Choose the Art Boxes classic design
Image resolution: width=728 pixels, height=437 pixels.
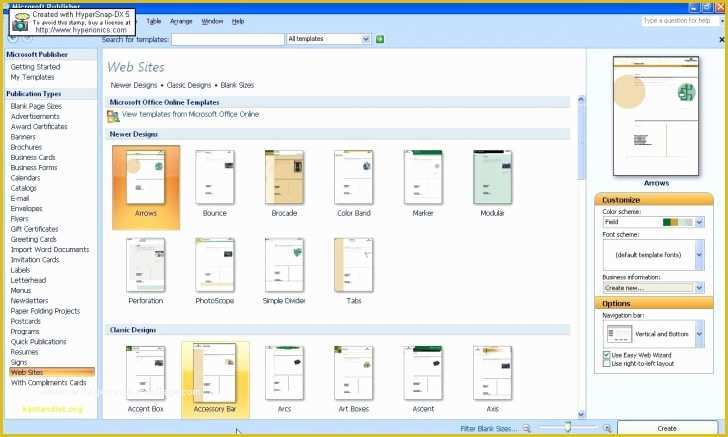[354, 373]
